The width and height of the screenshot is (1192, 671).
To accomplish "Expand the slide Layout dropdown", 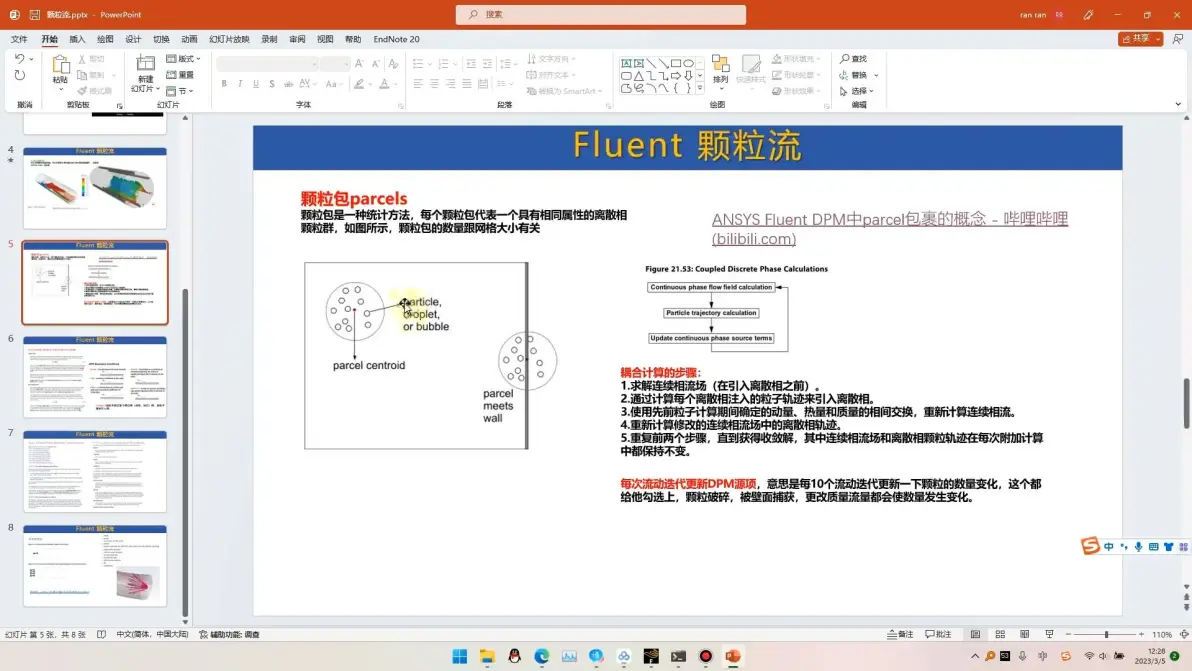I will (x=183, y=59).
